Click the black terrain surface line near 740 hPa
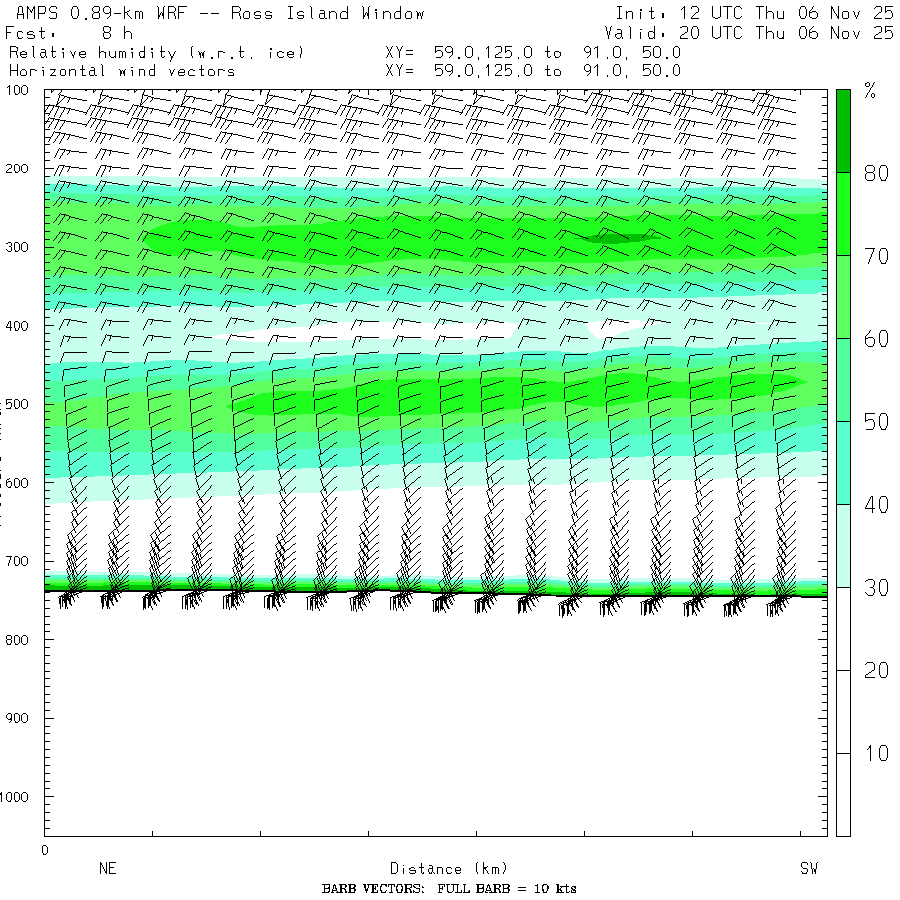 (x=436, y=593)
